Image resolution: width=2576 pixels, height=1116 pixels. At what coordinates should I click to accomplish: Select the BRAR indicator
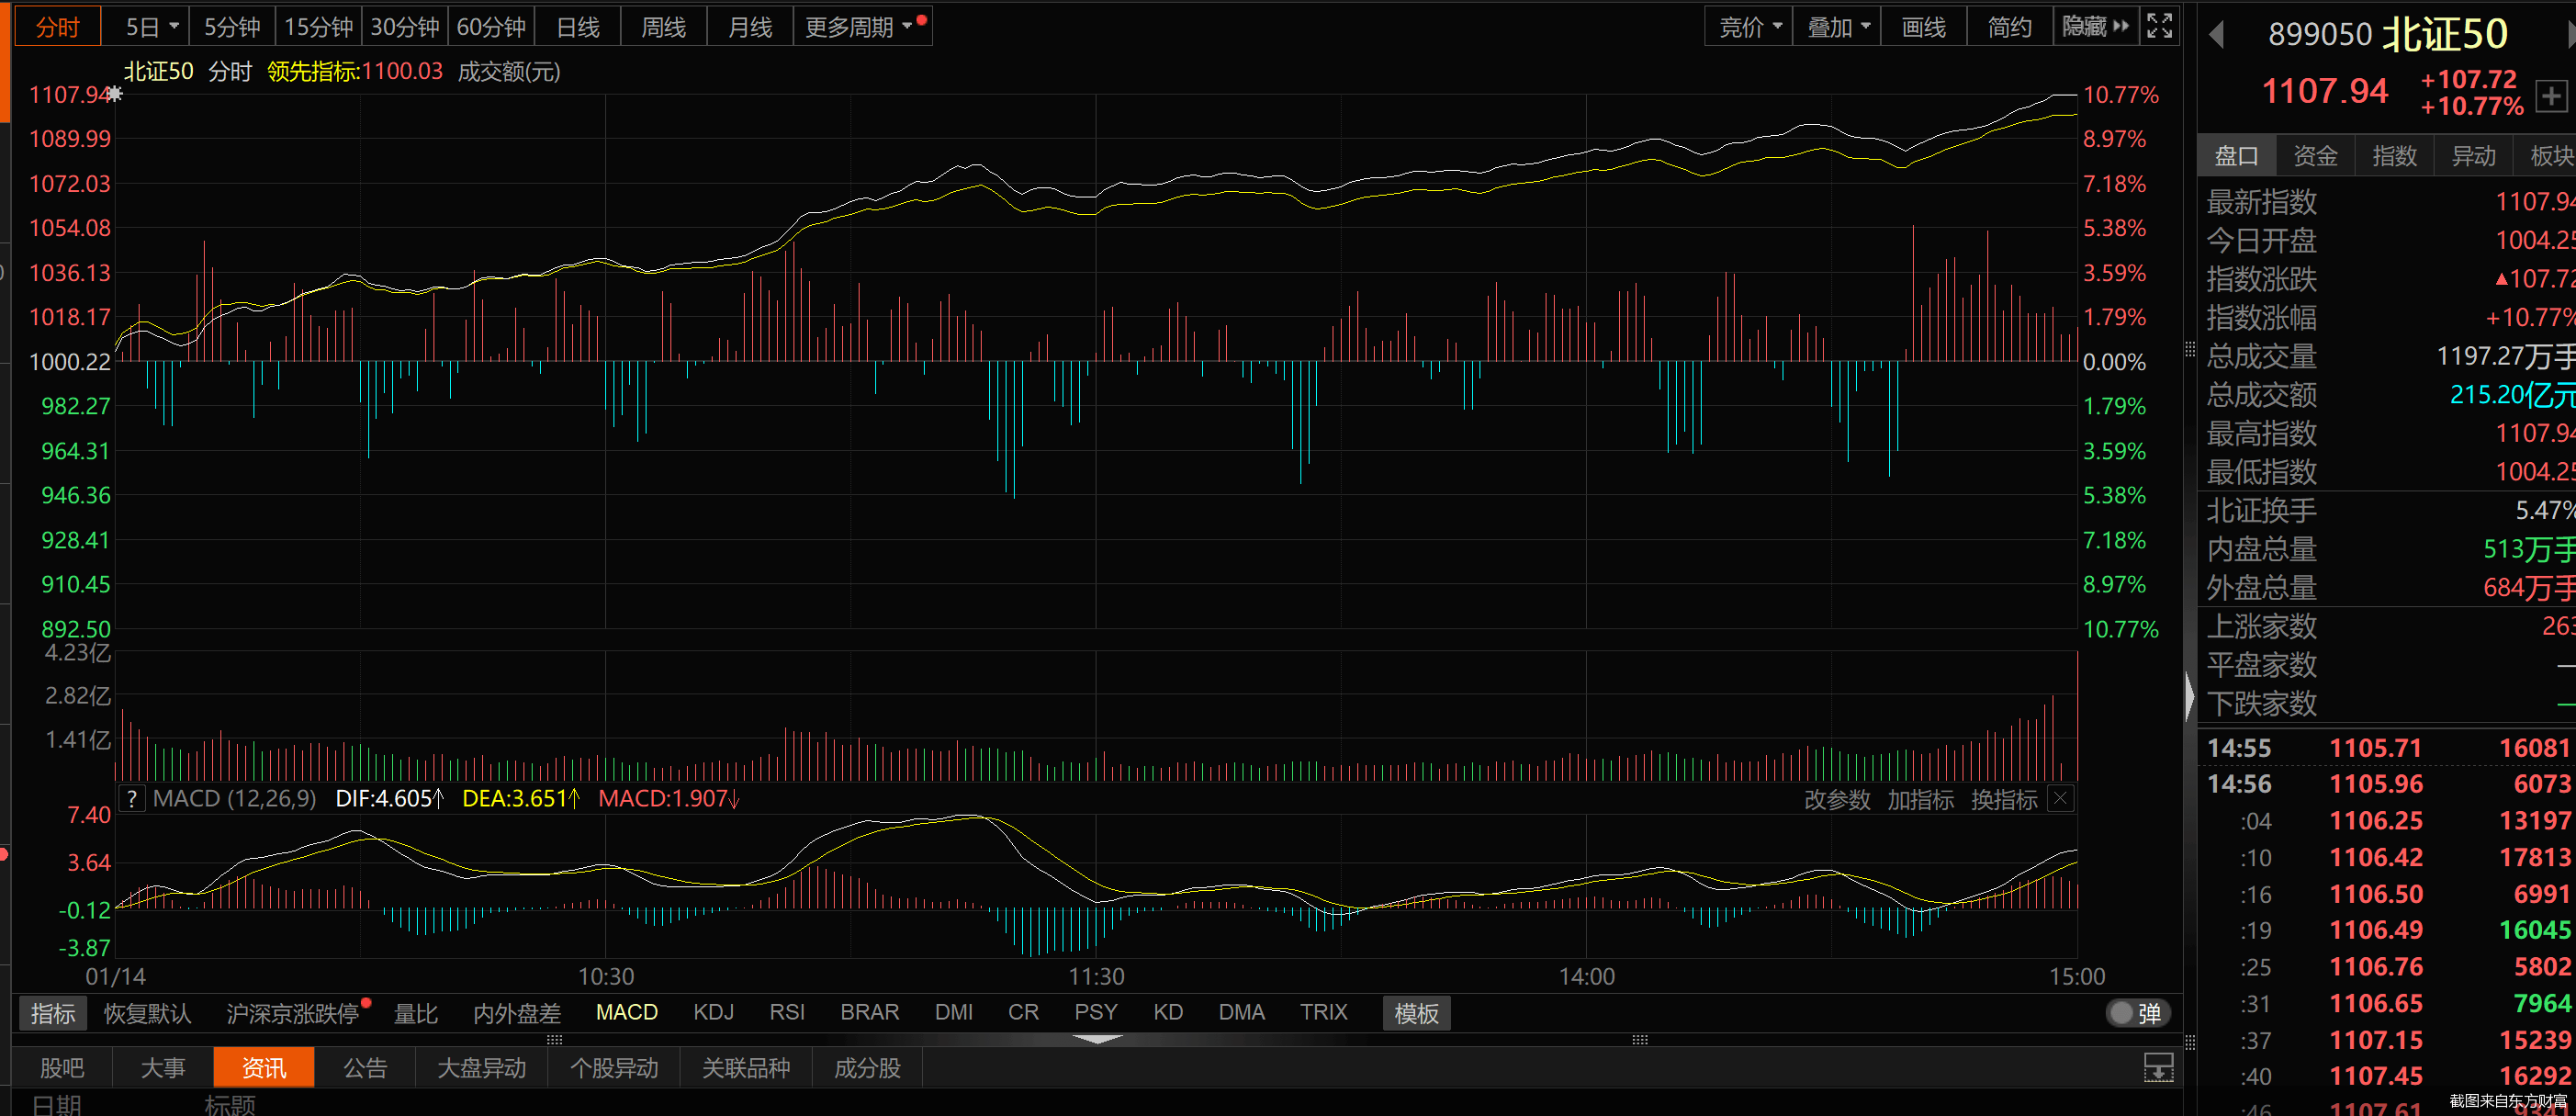coord(870,1012)
